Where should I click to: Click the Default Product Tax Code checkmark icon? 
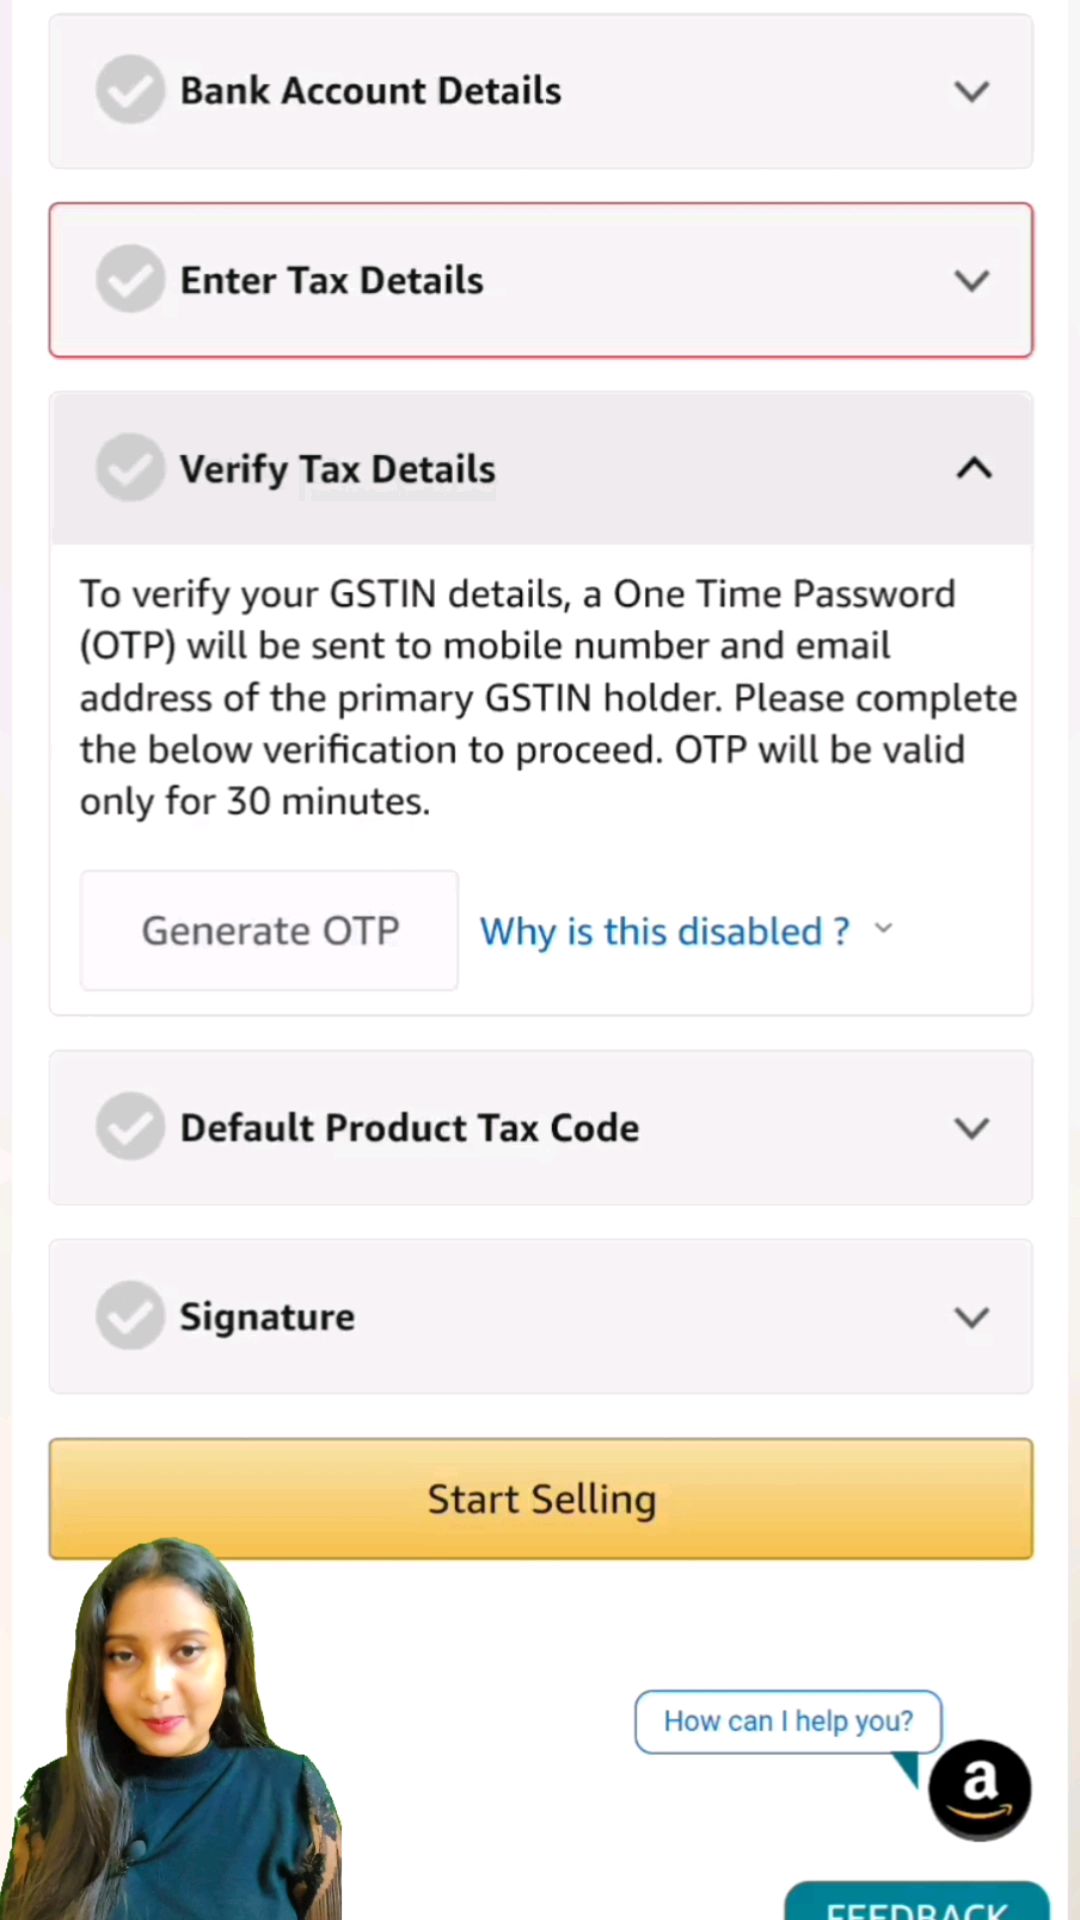pos(130,1127)
